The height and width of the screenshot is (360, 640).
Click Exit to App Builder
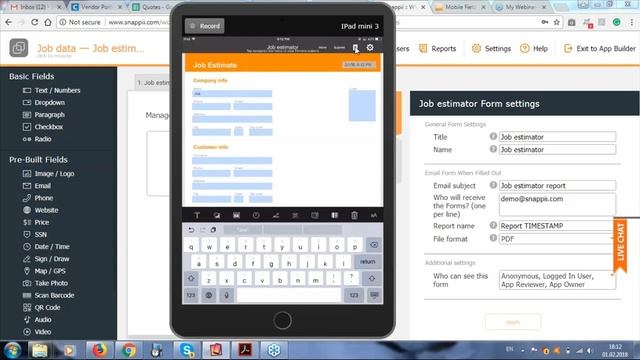[x=599, y=49]
